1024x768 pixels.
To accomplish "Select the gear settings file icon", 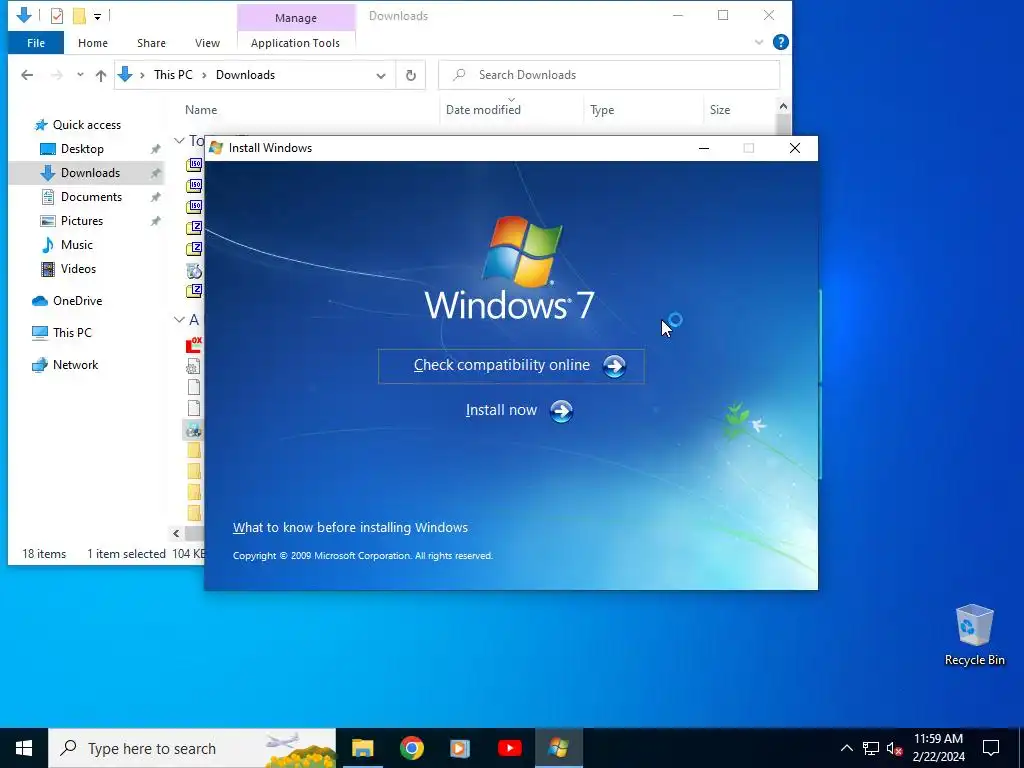I will (x=193, y=366).
